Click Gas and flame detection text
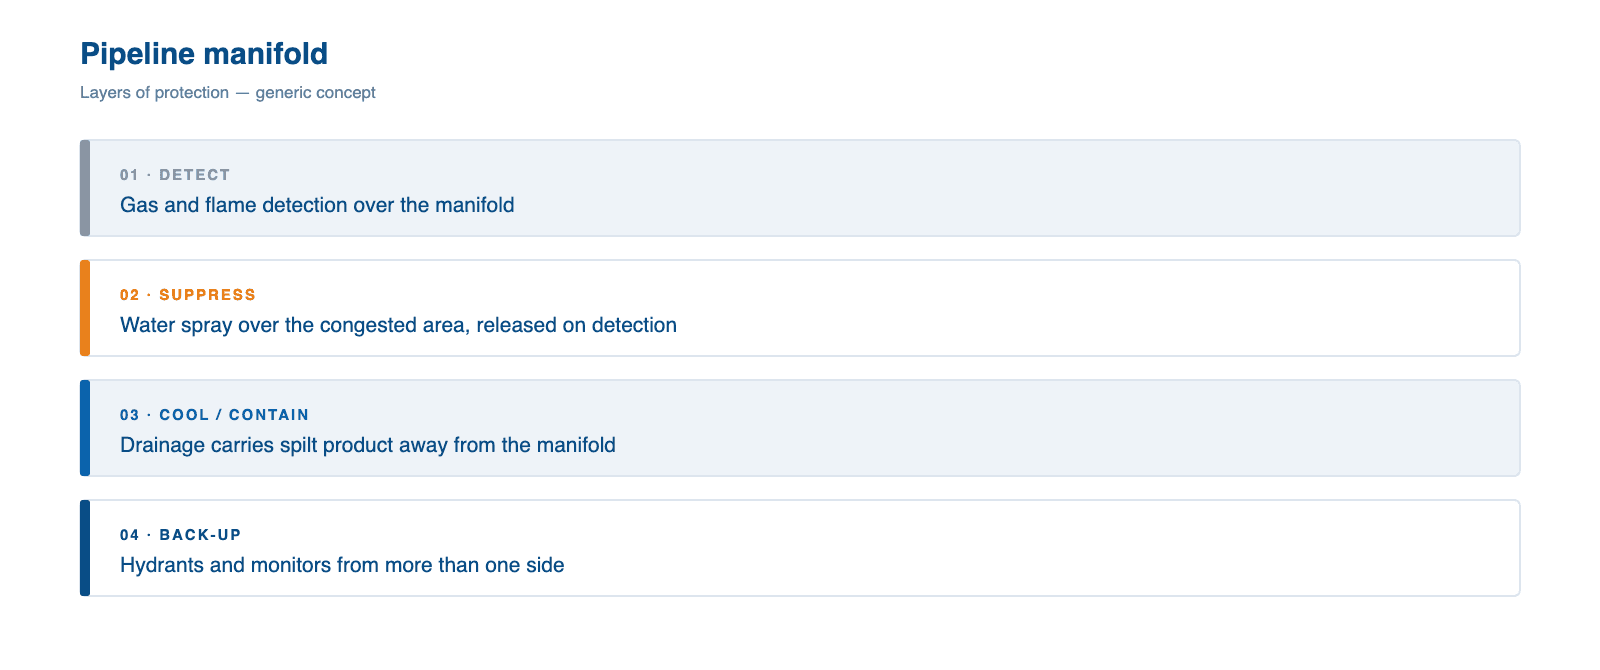The image size is (1600, 670). click(x=317, y=205)
